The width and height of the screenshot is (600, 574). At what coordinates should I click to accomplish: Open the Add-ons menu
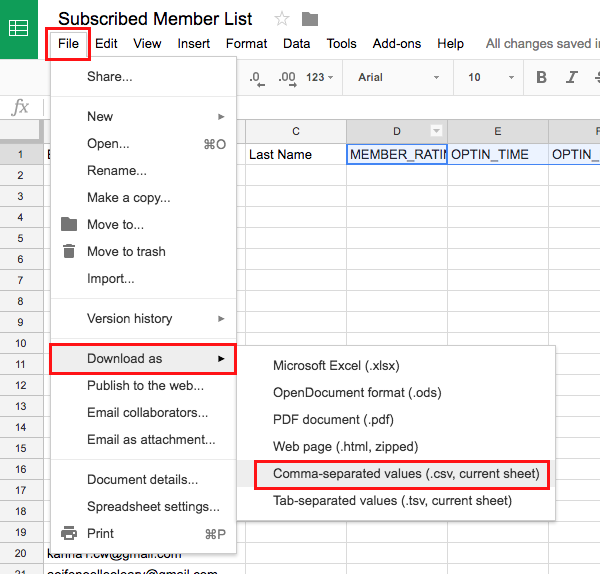[397, 44]
